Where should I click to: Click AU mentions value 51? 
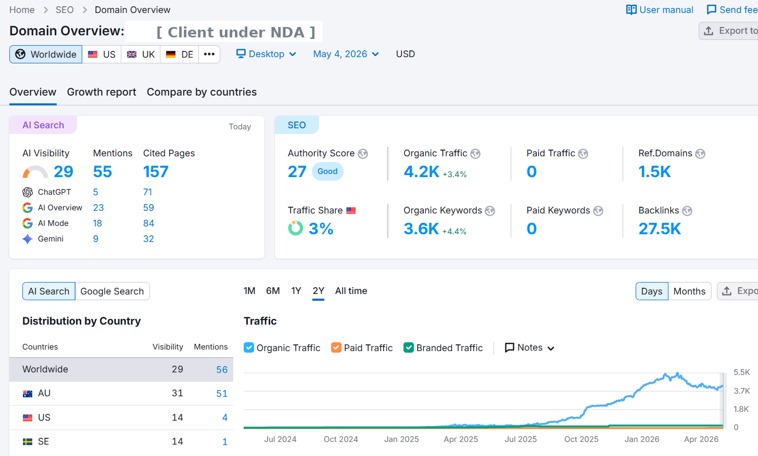(221, 394)
